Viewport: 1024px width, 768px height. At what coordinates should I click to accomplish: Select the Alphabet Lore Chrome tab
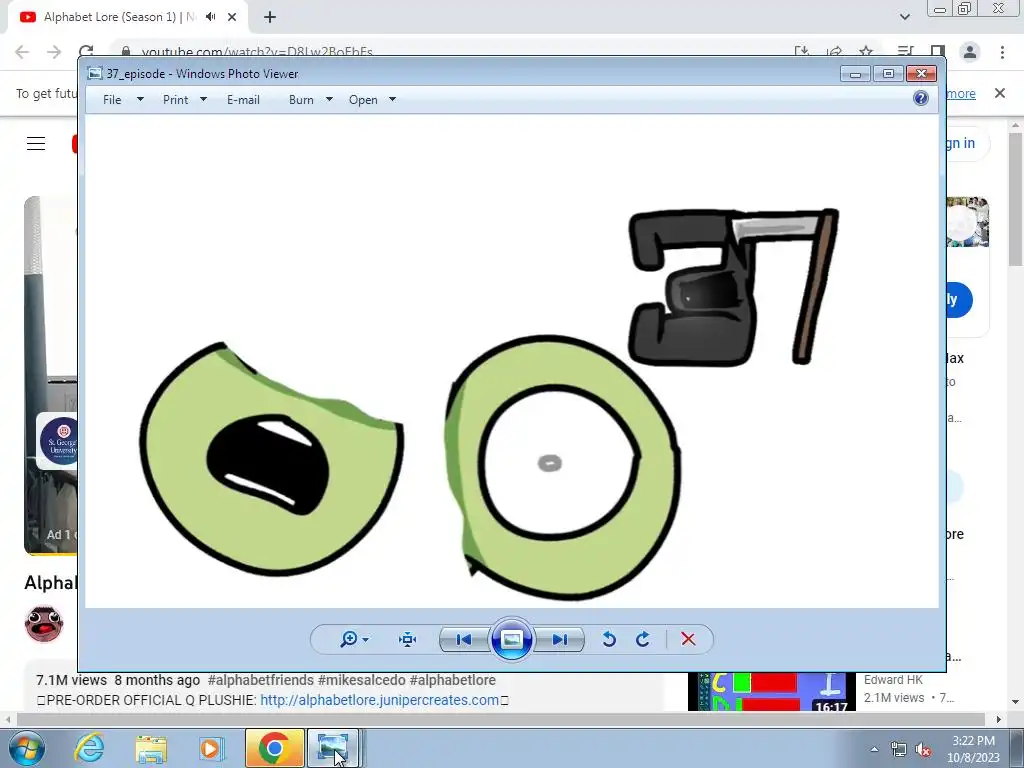coord(127,17)
